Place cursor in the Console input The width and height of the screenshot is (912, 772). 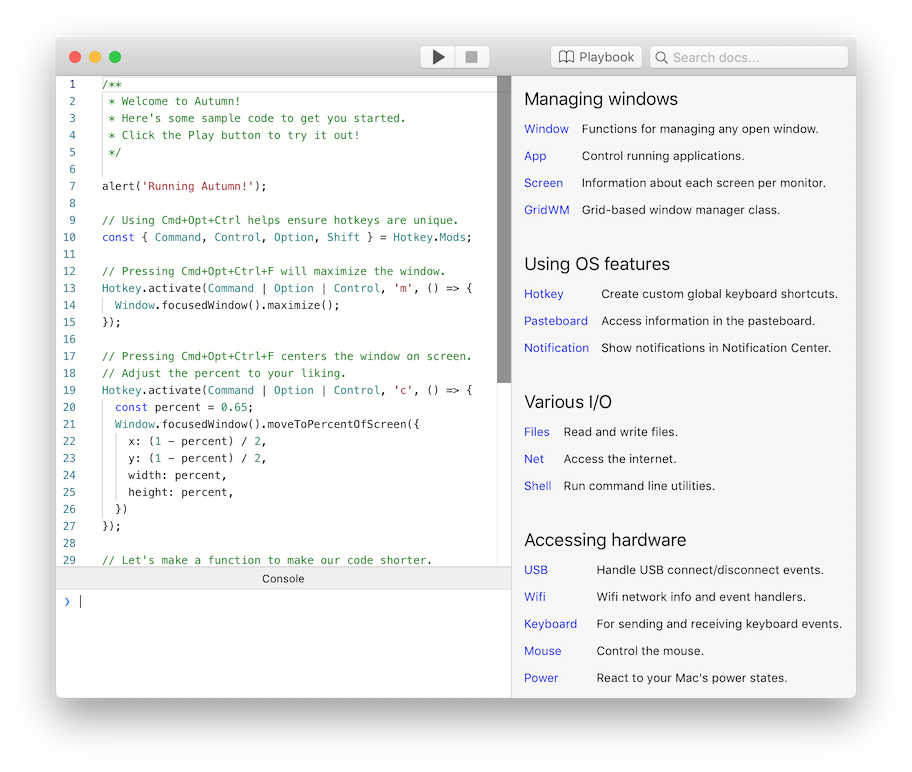pos(291,602)
